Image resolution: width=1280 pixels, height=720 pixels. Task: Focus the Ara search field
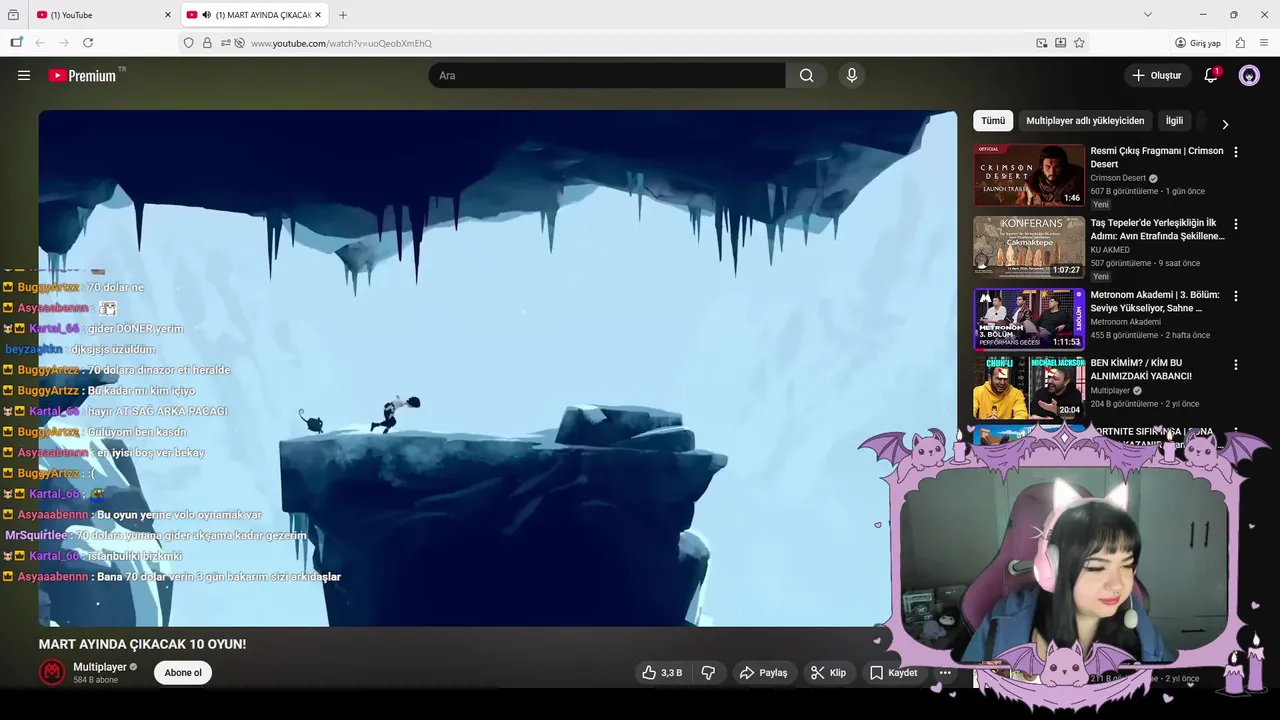tap(607, 75)
